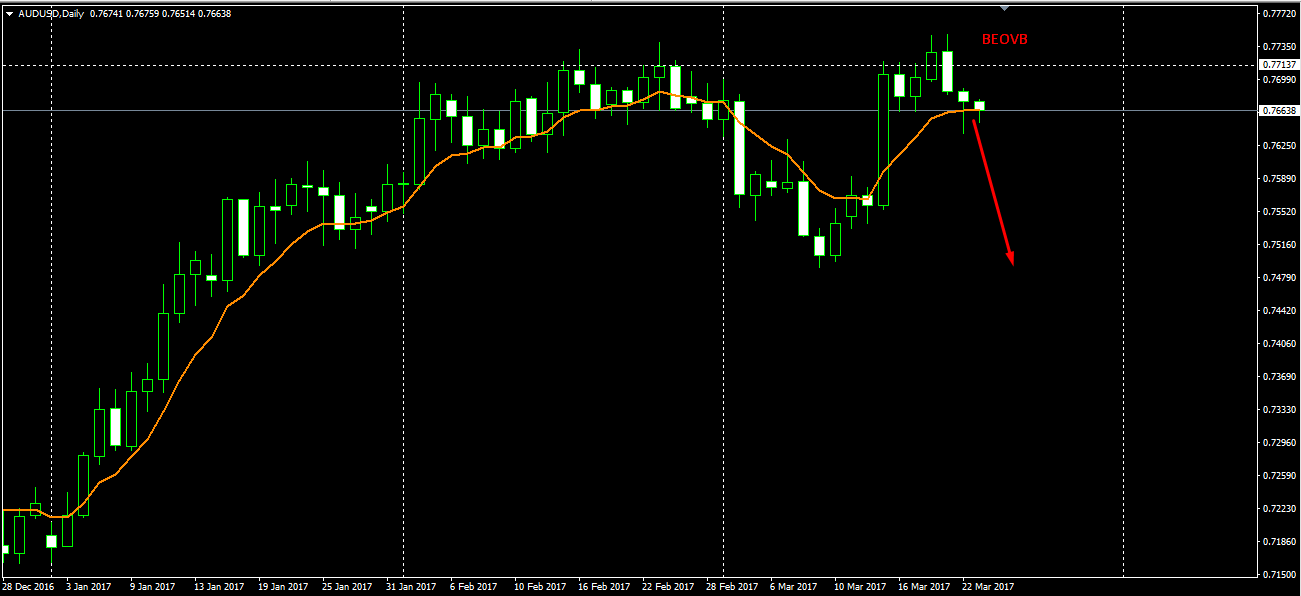Click the 22 Feb 2017 date label

point(668,588)
